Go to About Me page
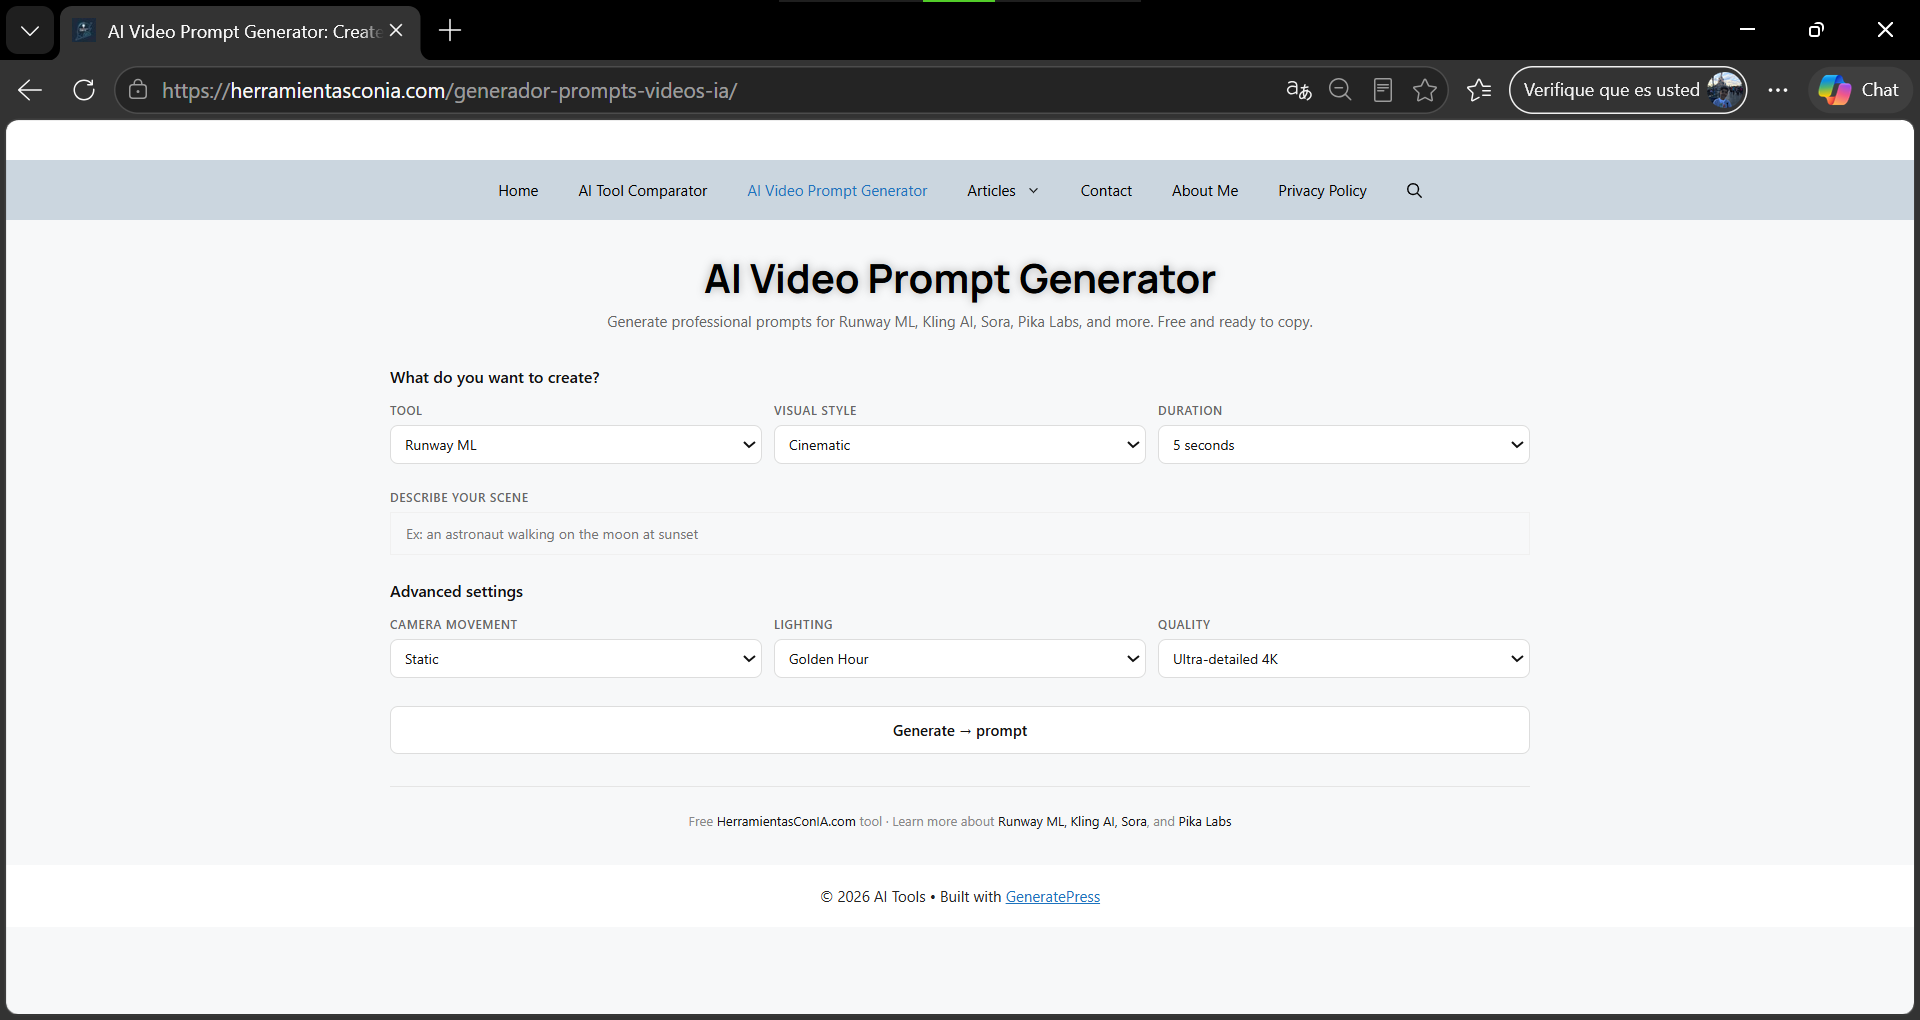The height and width of the screenshot is (1020, 1920). point(1205,190)
